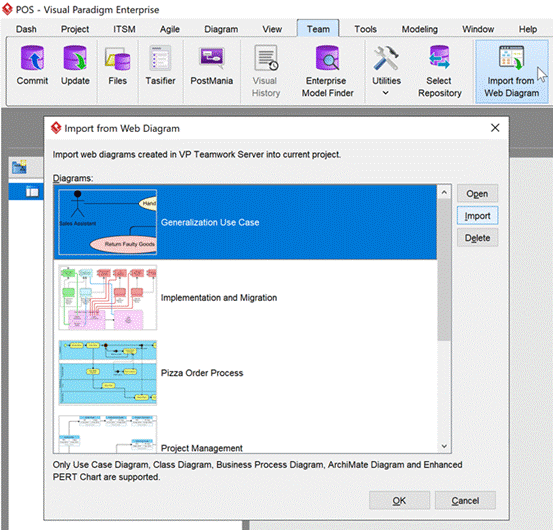The width and height of the screenshot is (553, 530).
Task: Open the Window menu tab
Action: pos(478,29)
